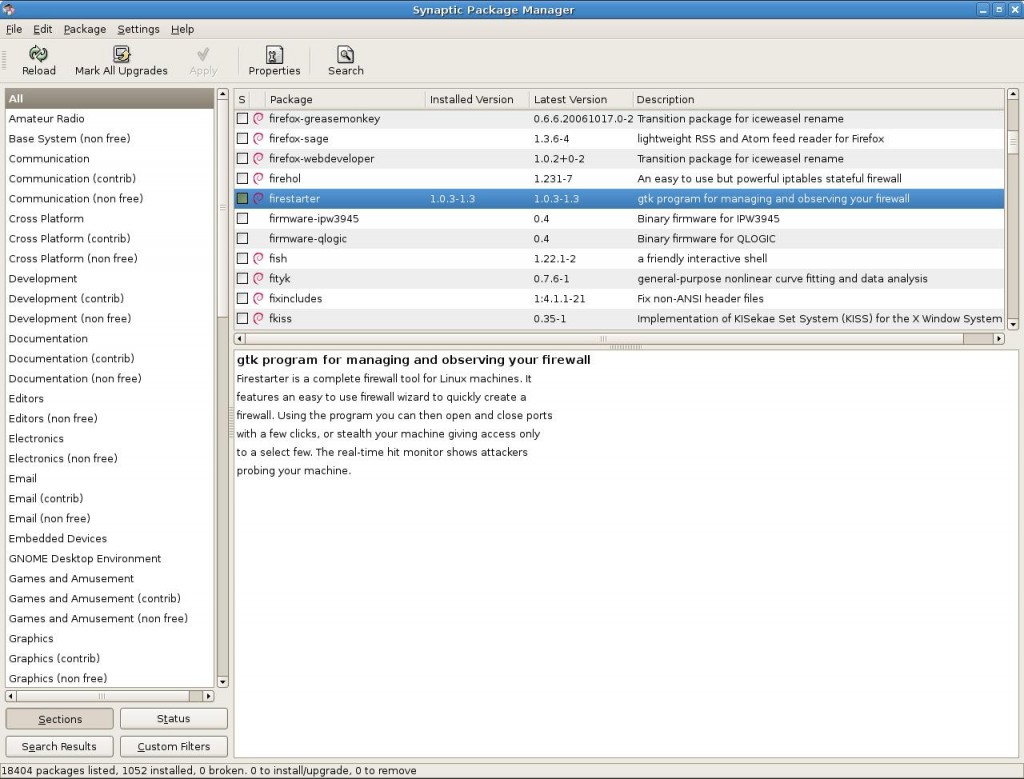
Task: Select Cross Platform (contrib) section
Action: (110, 238)
